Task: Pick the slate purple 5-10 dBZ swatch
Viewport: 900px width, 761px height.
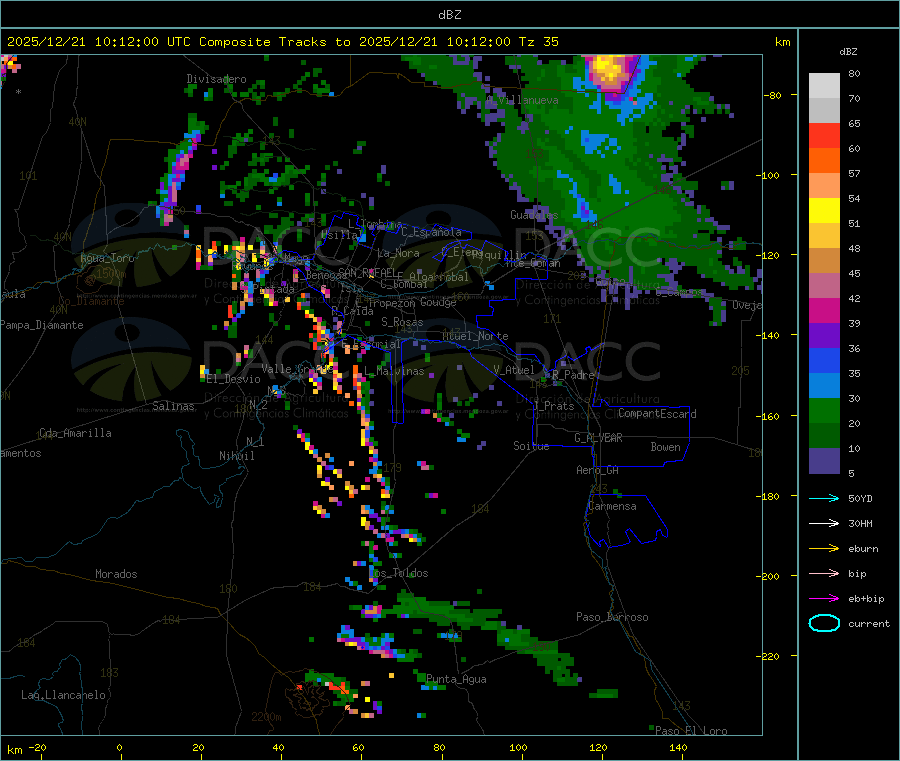Action: (824, 461)
